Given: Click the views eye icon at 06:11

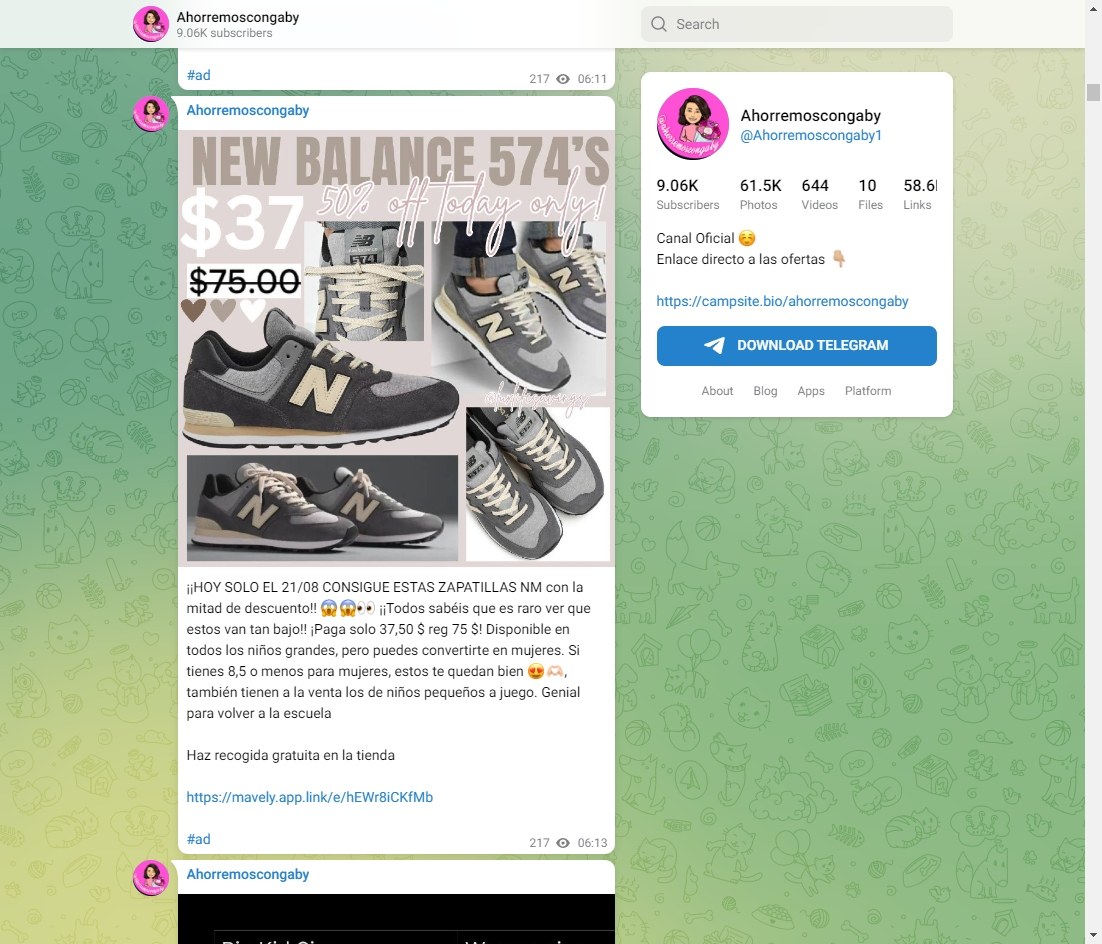Looking at the screenshot, I should 563,79.
